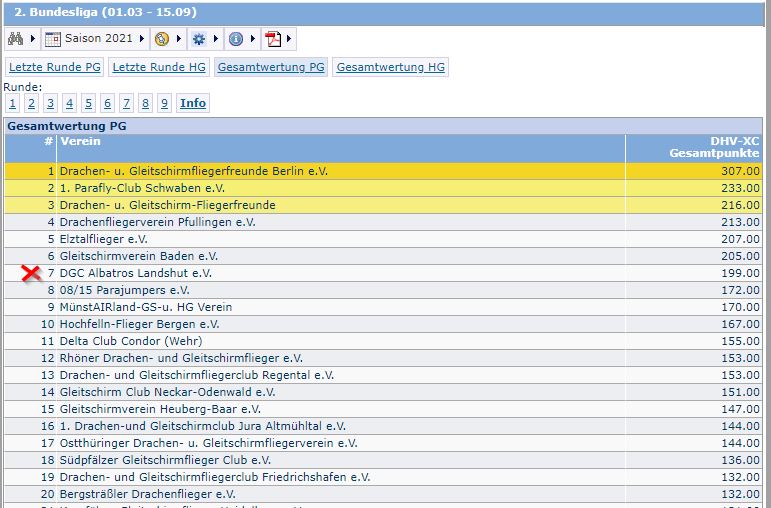Select Drachen- und Gleitschirmfliegerclub Friedrichshafen e.V.

pyautogui.click(x=215, y=477)
